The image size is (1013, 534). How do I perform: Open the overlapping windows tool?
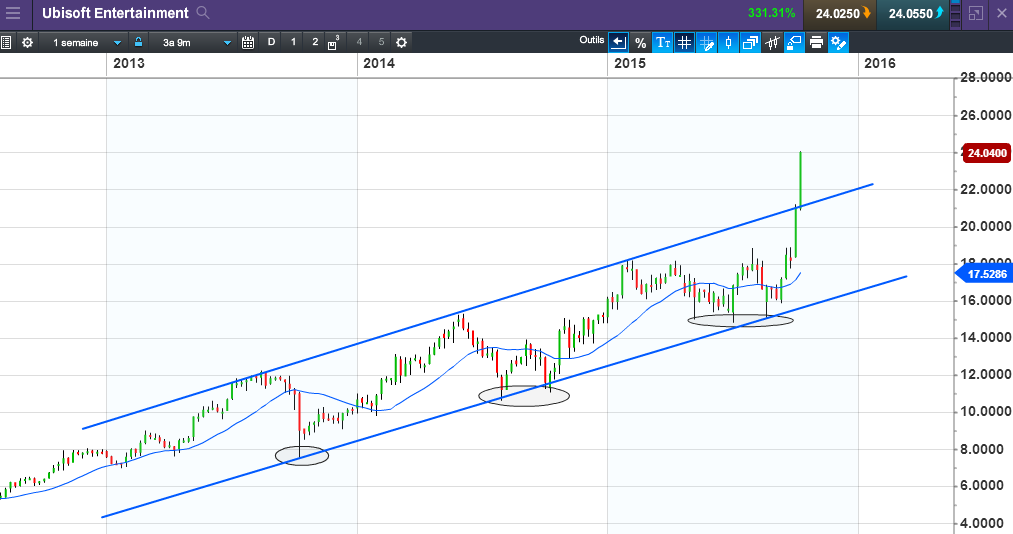coord(751,43)
